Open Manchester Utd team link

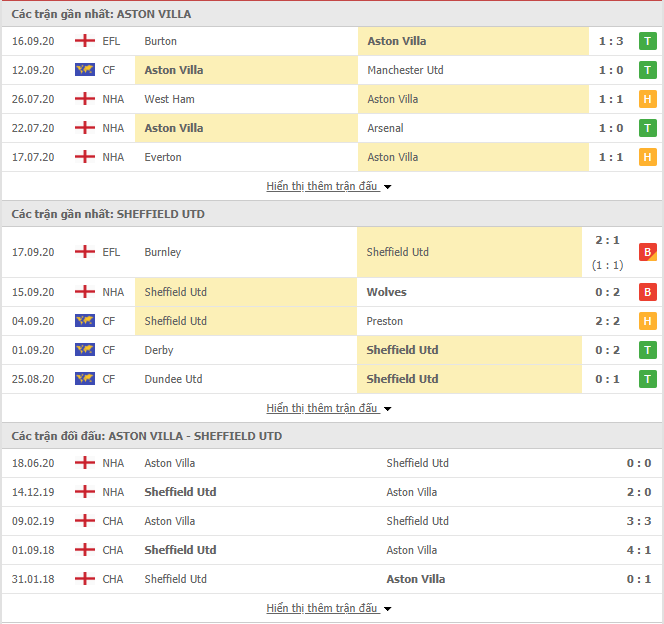click(405, 70)
